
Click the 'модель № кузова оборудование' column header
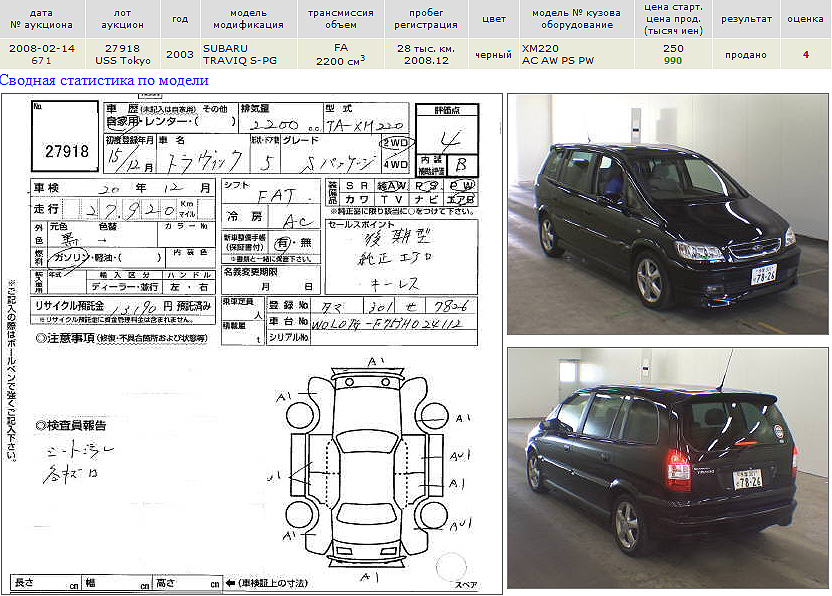point(576,19)
